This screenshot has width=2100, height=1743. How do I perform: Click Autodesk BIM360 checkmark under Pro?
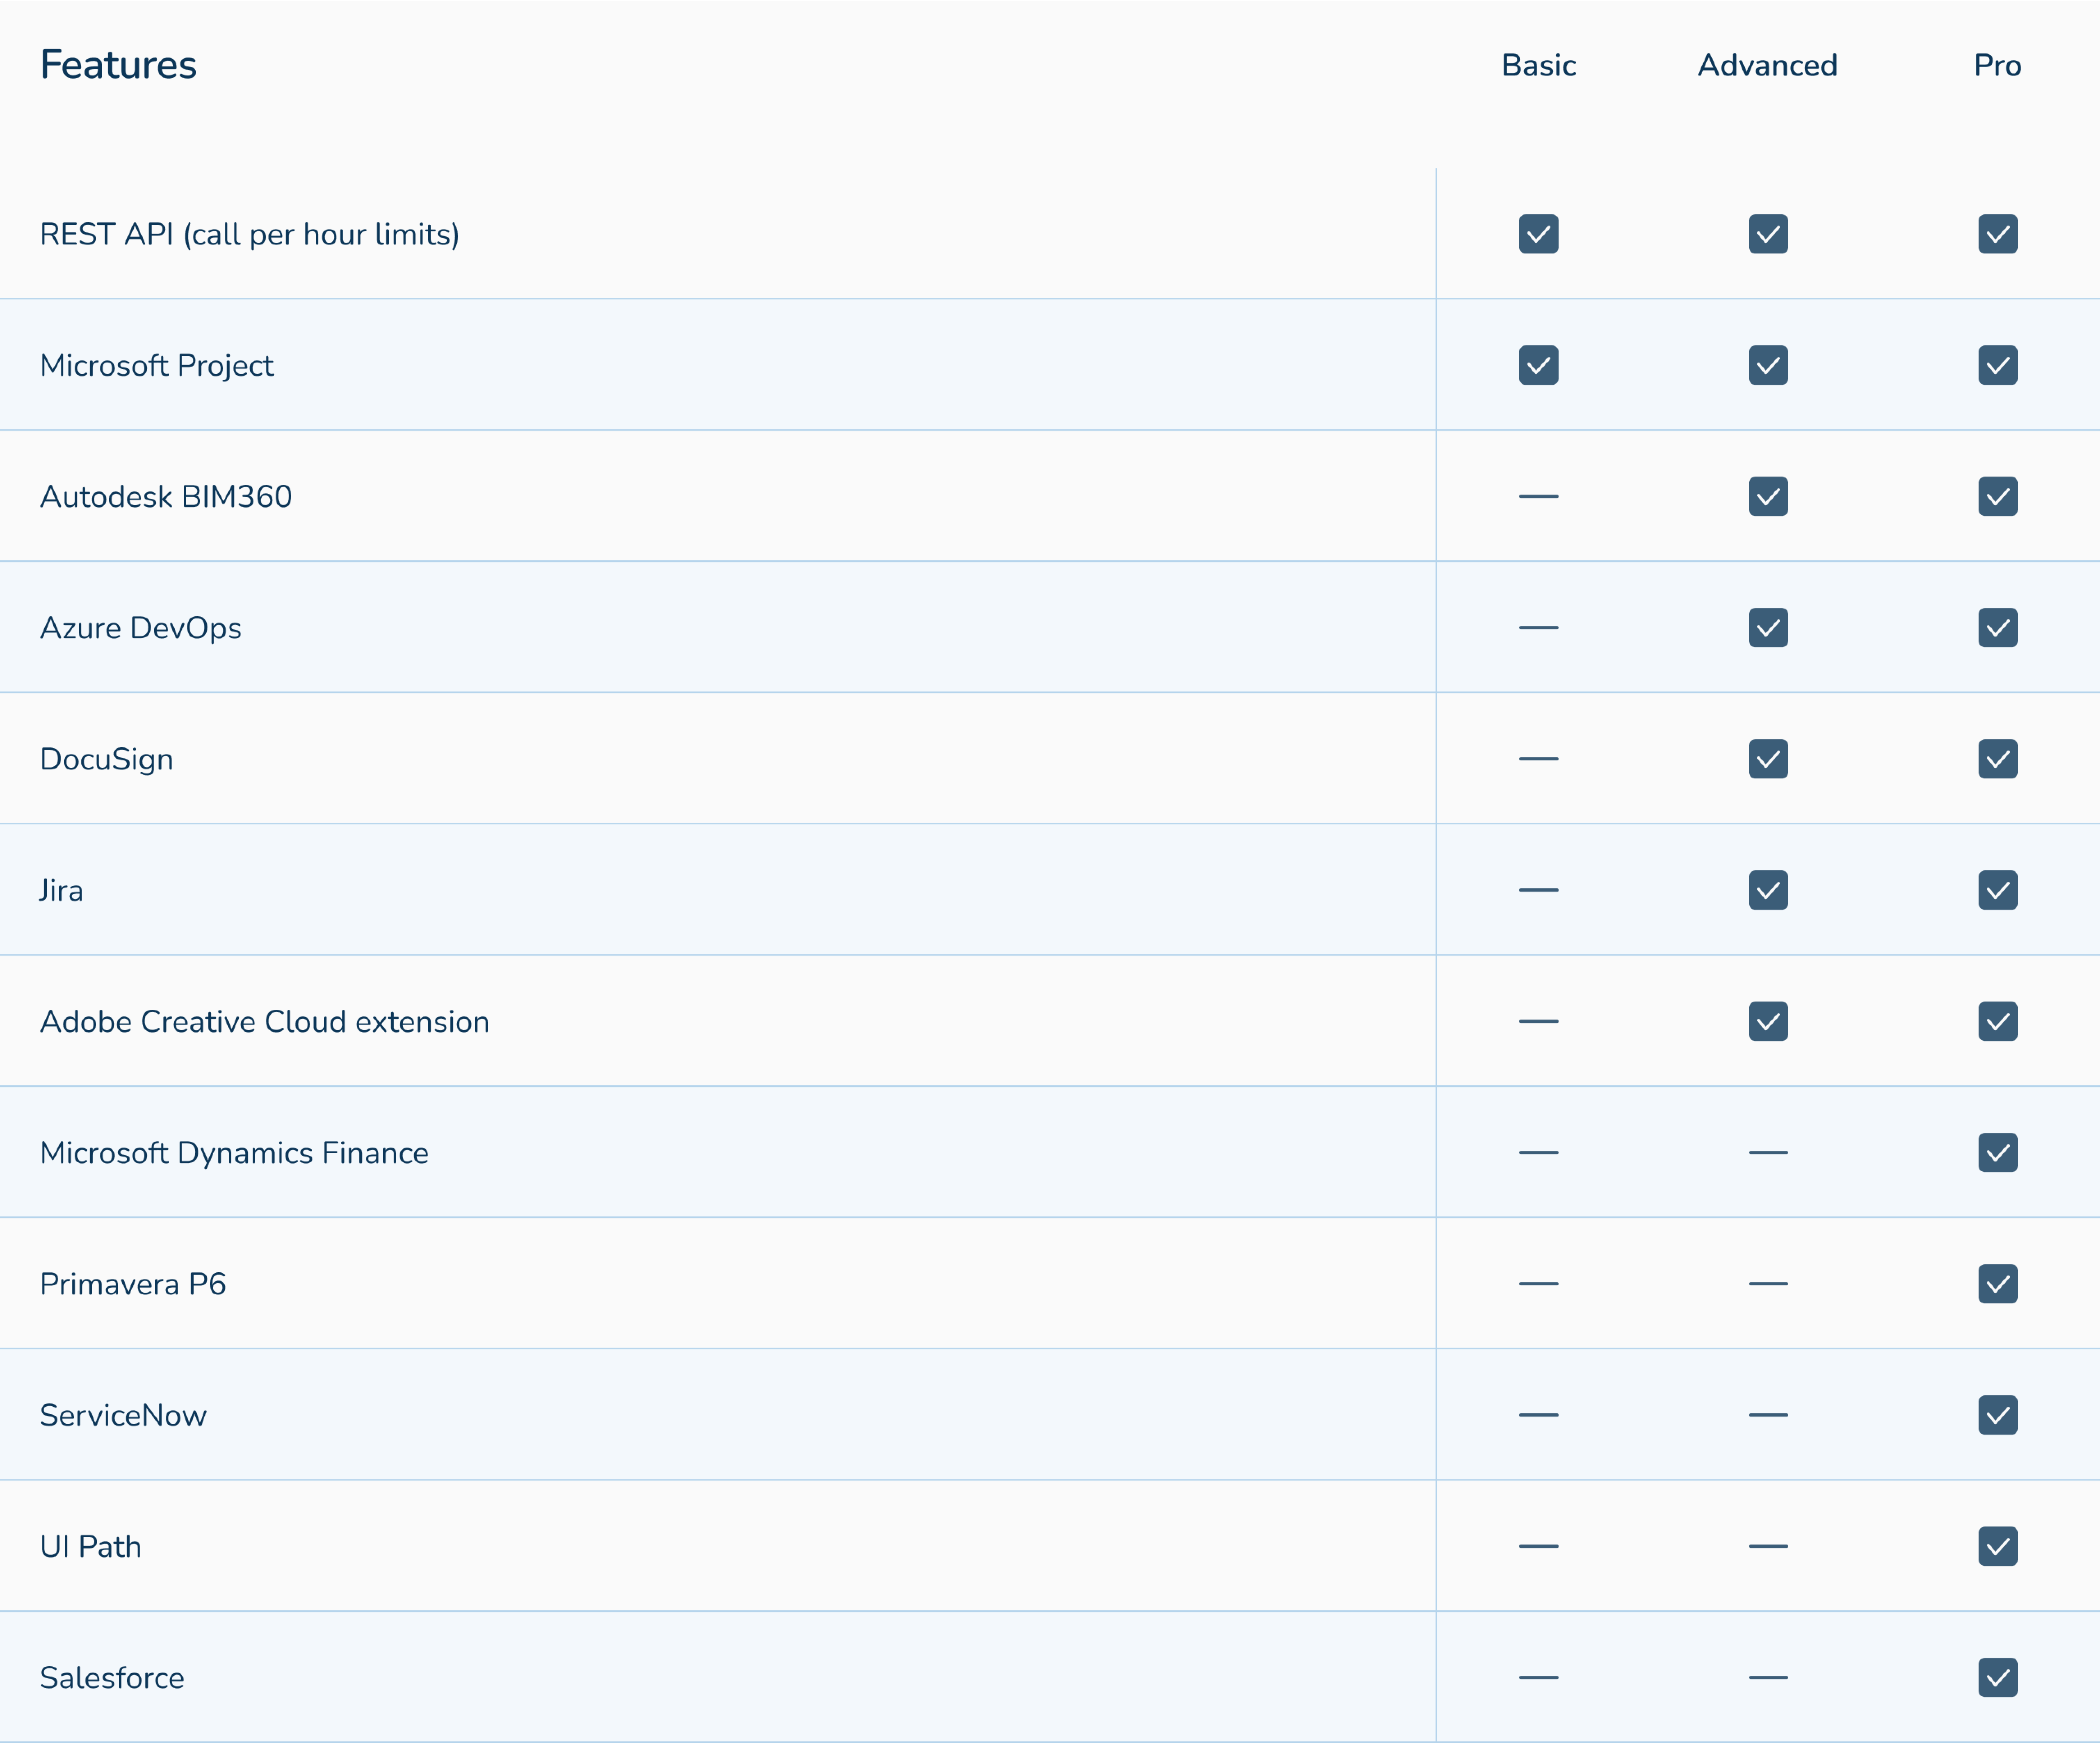click(1997, 496)
